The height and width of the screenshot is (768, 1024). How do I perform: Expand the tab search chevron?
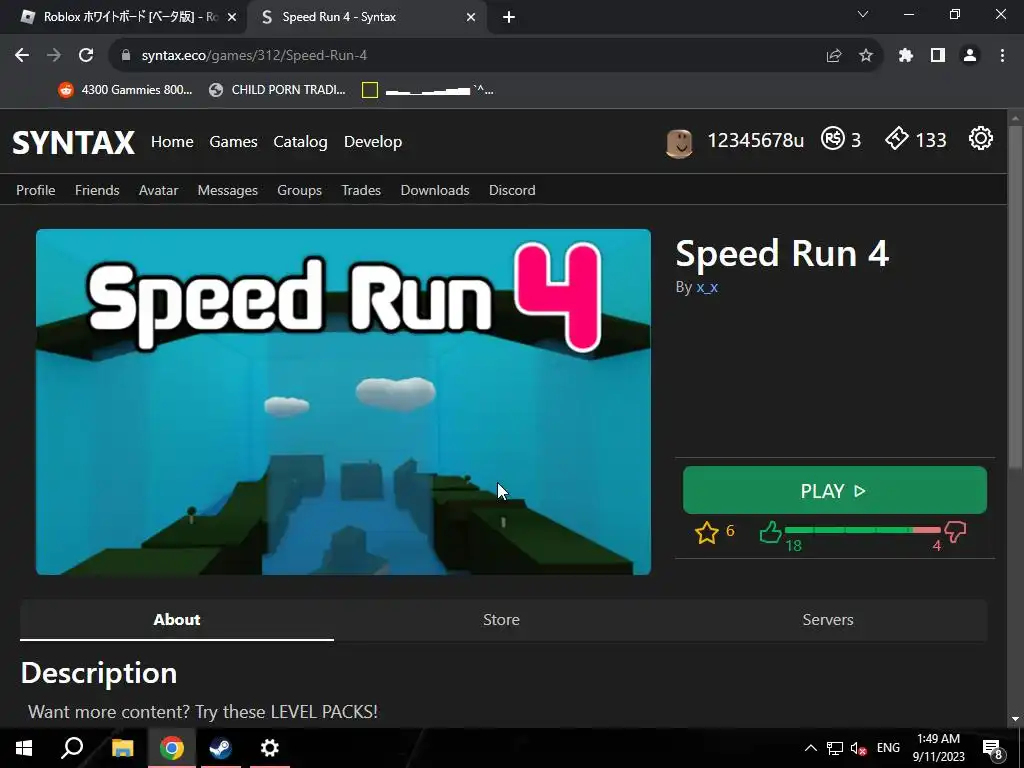pos(863,14)
